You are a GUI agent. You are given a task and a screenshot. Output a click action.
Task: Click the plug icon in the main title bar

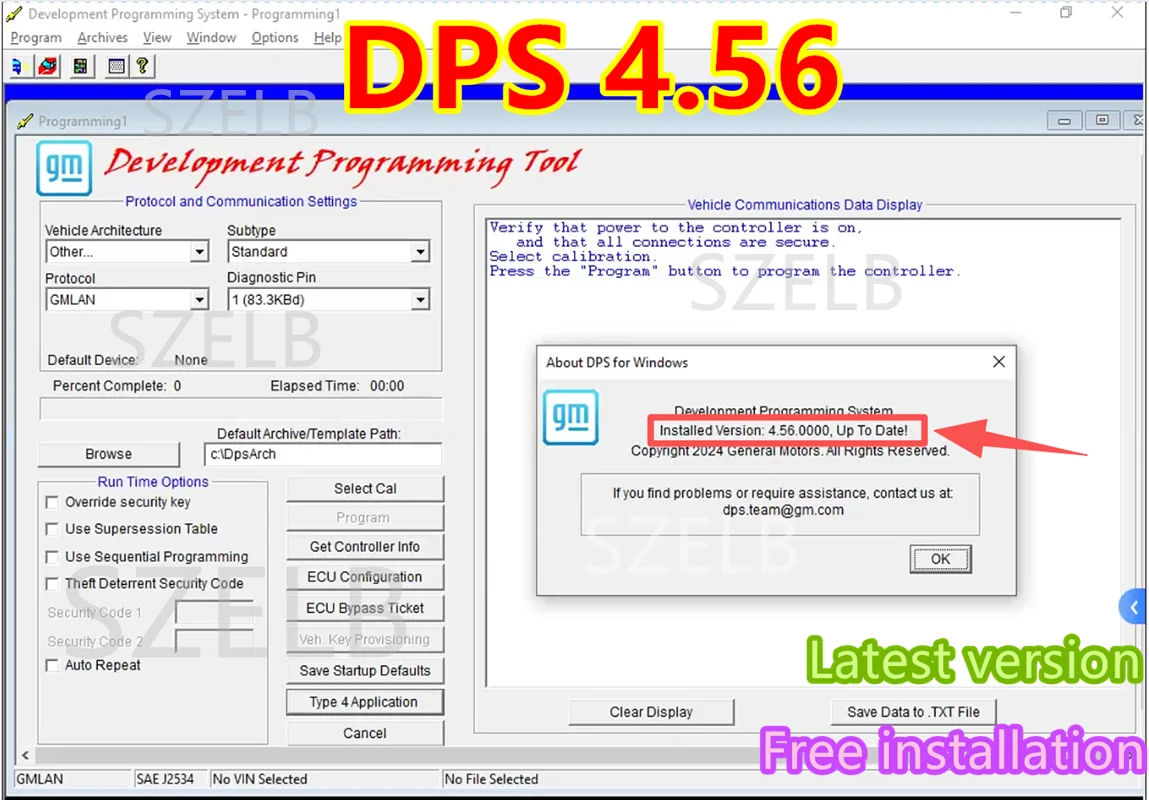click(14, 13)
